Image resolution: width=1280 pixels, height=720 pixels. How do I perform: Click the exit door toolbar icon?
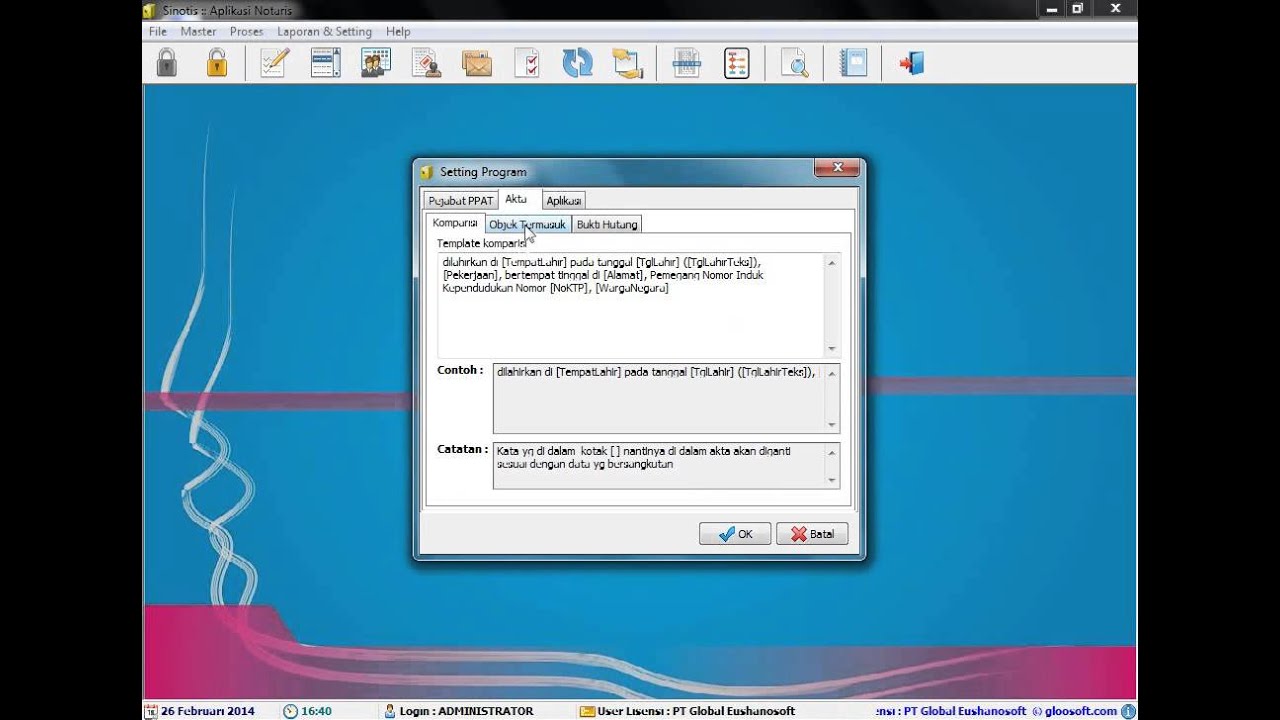(911, 63)
